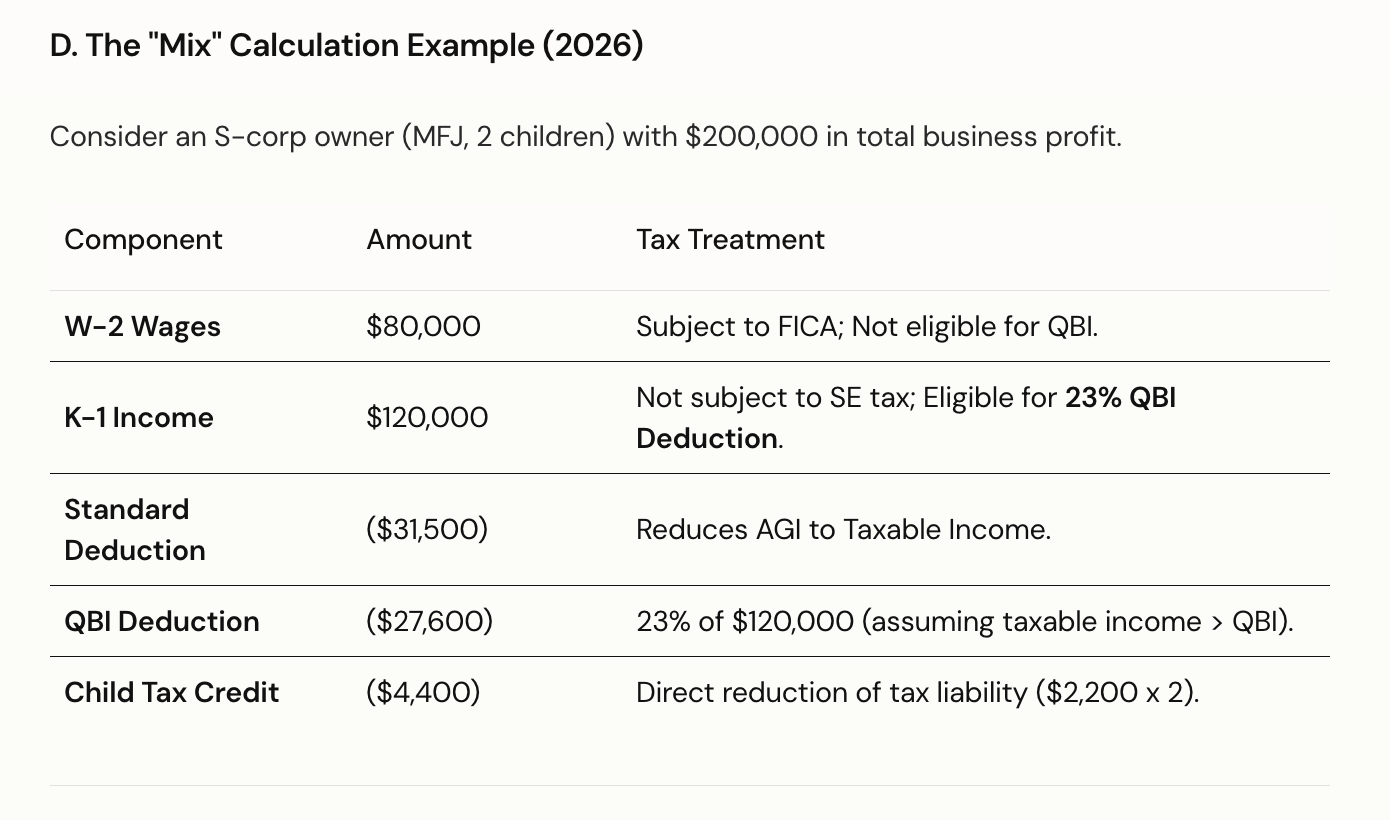Click the 23% of $120,000 description

click(x=964, y=621)
